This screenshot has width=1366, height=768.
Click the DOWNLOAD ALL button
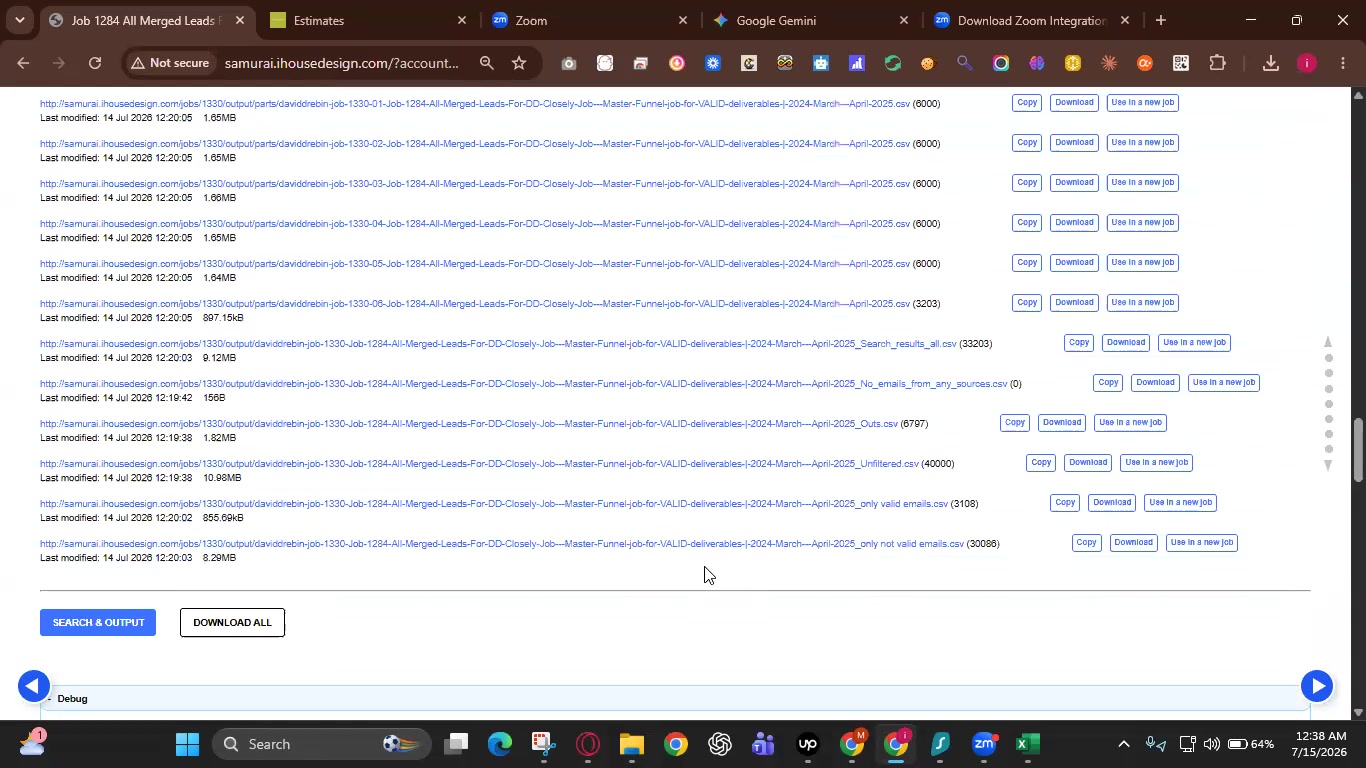tap(232, 622)
